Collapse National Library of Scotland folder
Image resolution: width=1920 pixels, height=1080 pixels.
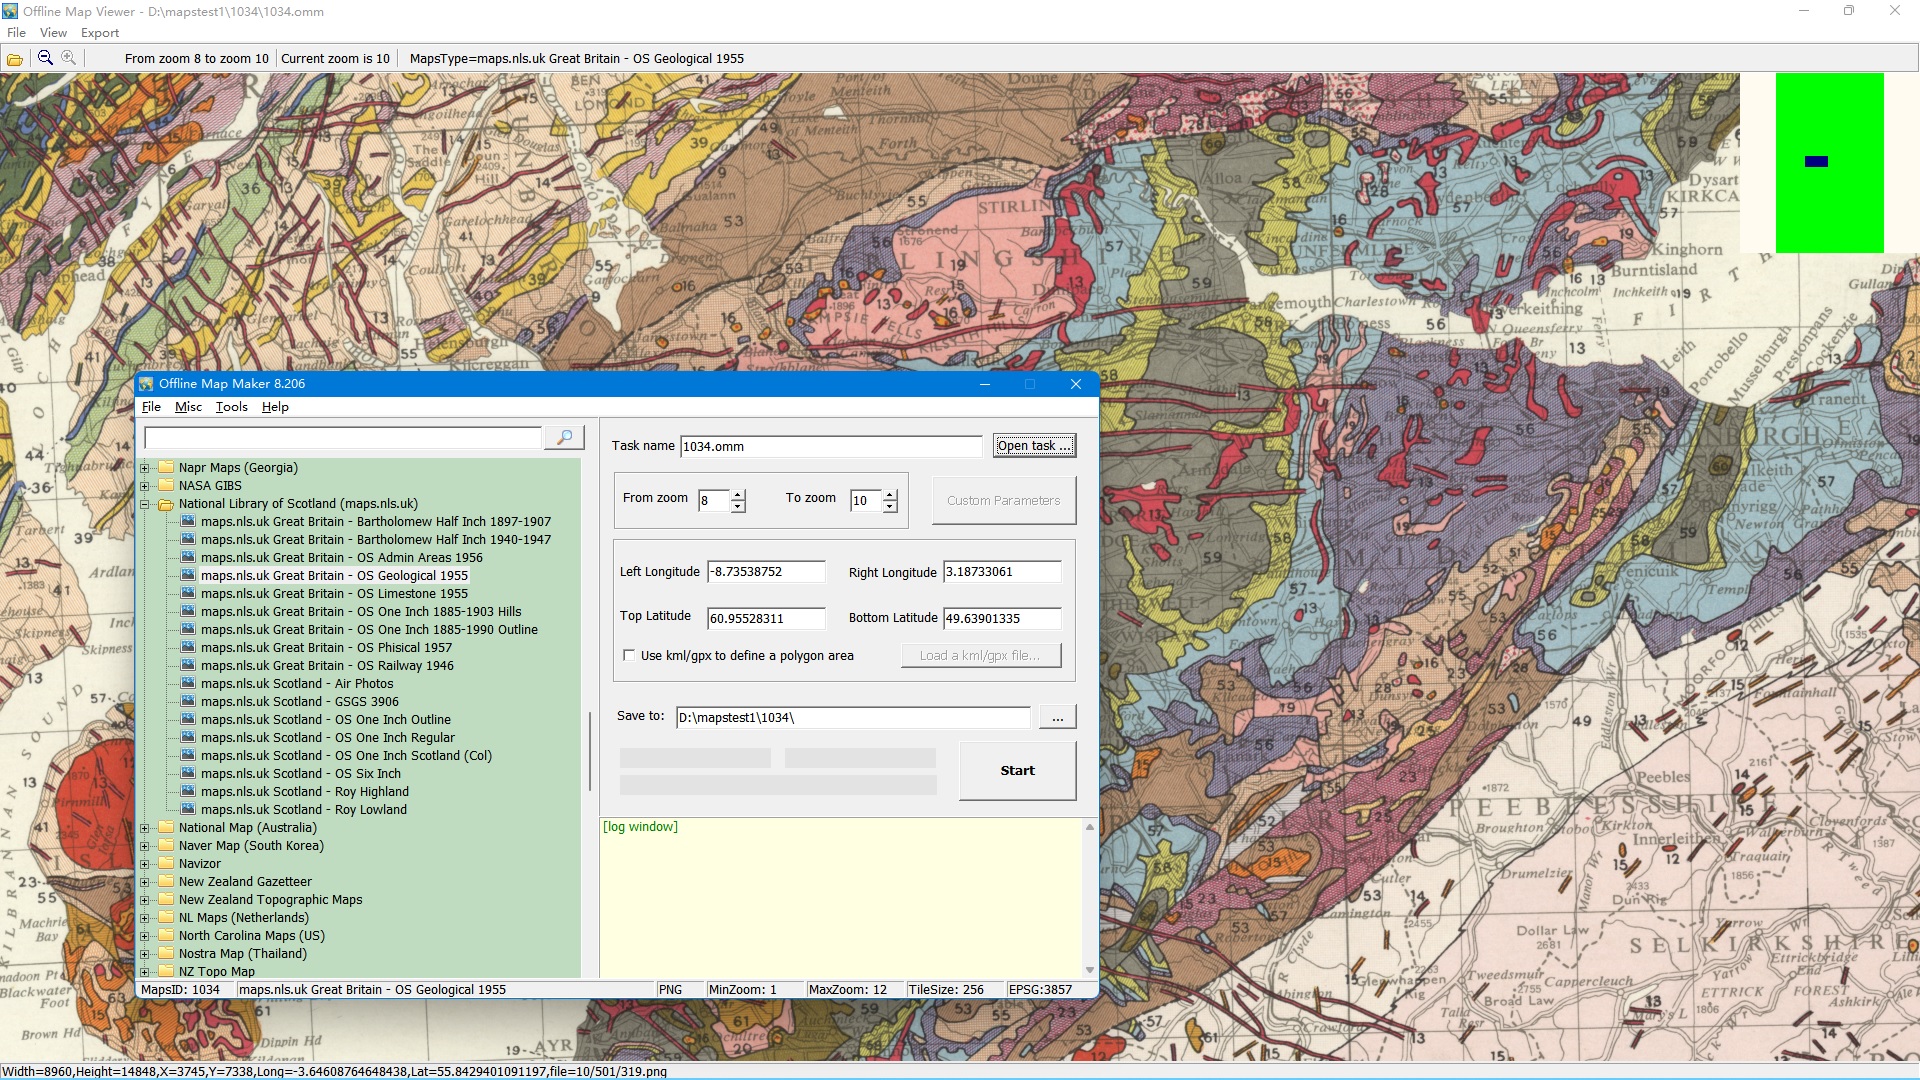click(145, 504)
